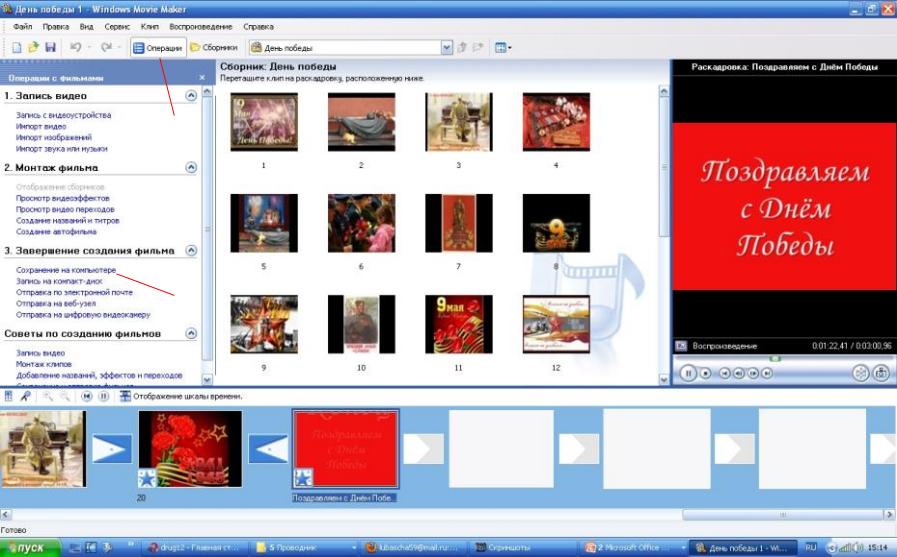
Task: Rewind the storyboard with its toolbar button
Action: click(86, 396)
